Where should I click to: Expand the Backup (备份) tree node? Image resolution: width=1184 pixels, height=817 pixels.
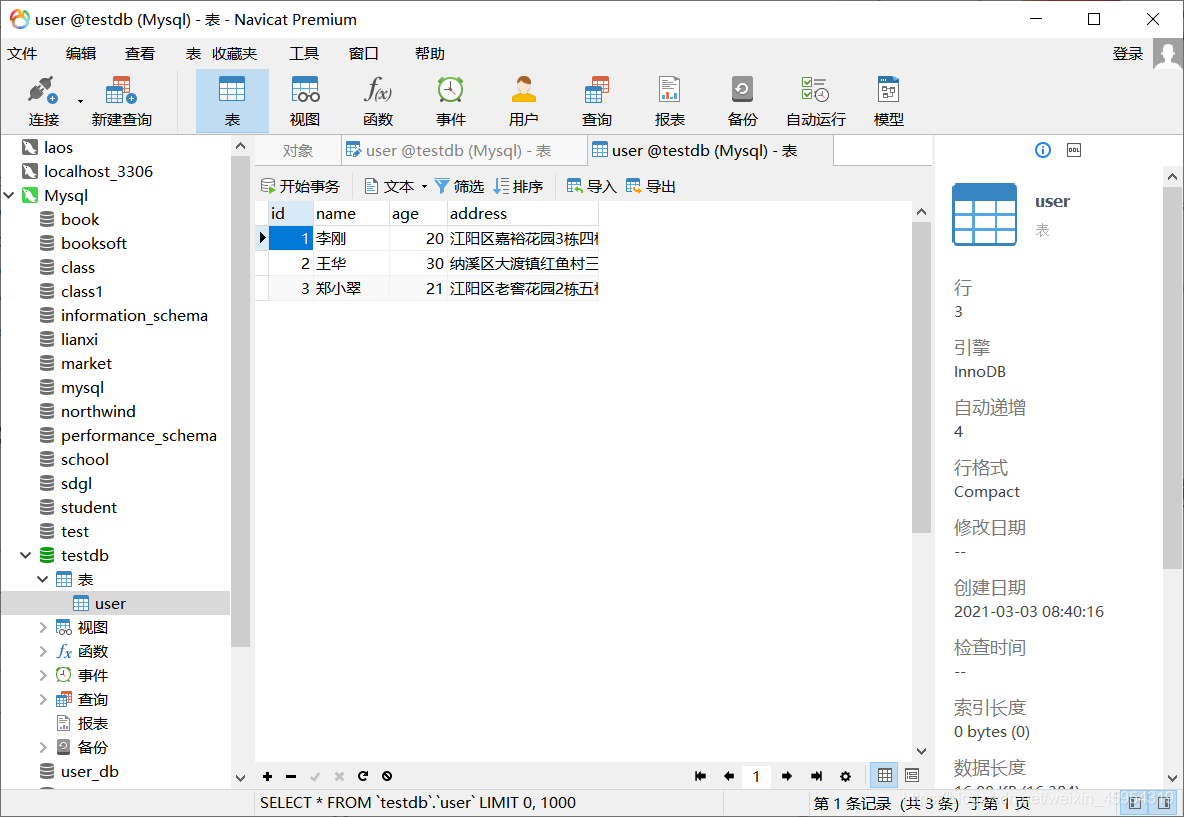tap(43, 748)
